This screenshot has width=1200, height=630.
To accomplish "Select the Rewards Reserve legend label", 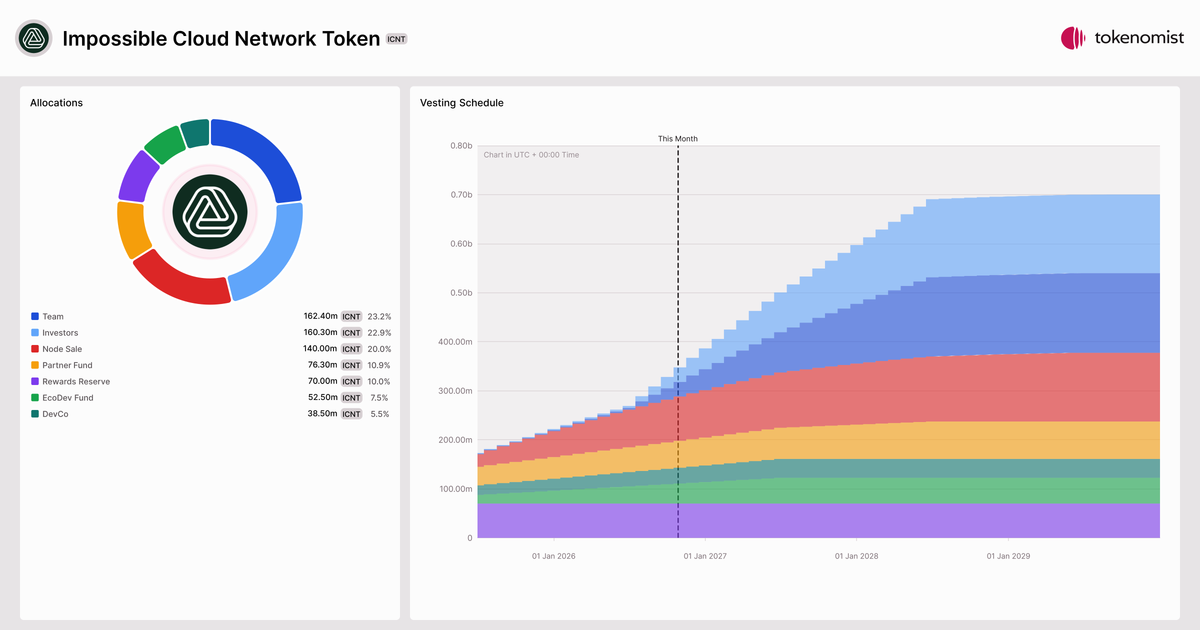I will coord(76,381).
